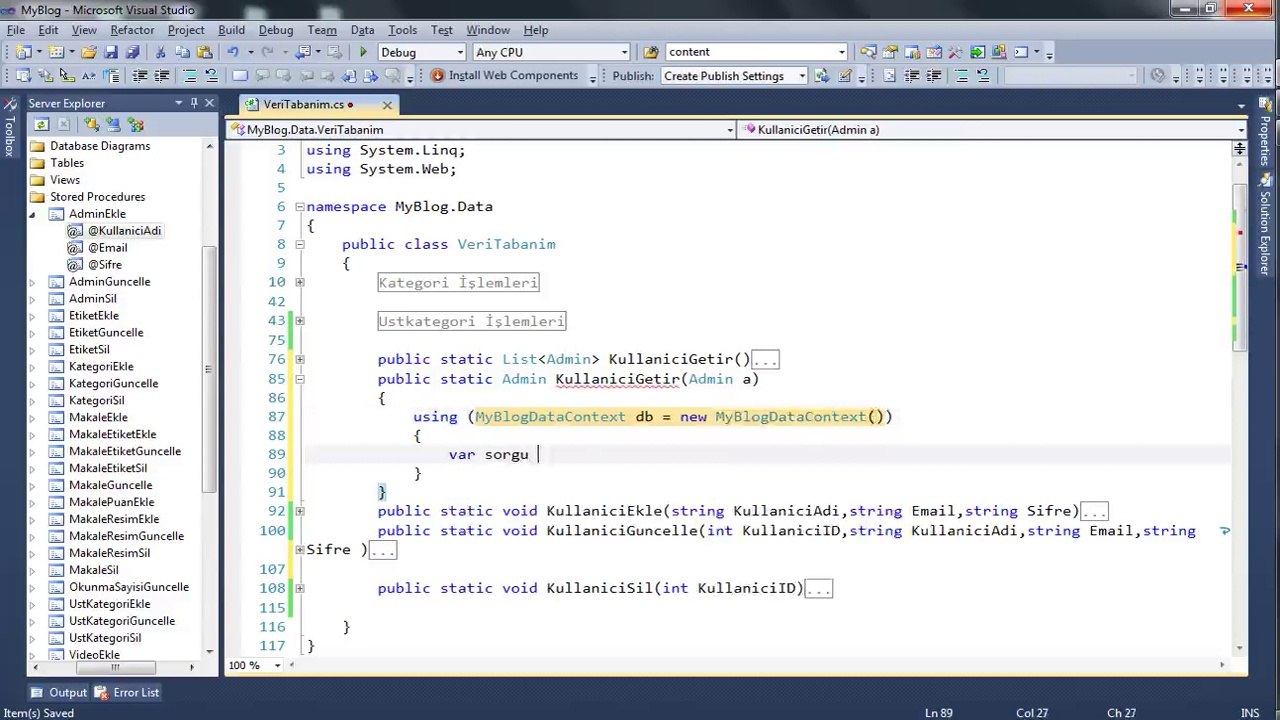Open the File menu
Viewport: 1280px width, 720px height.
[16, 30]
